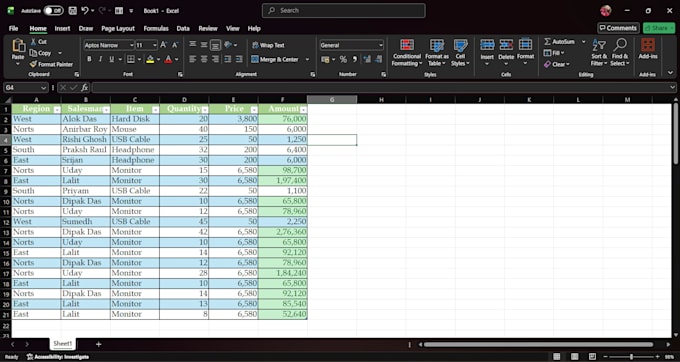Click the zoom slider in status bar
This screenshot has width=680, height=362.
[631, 357]
